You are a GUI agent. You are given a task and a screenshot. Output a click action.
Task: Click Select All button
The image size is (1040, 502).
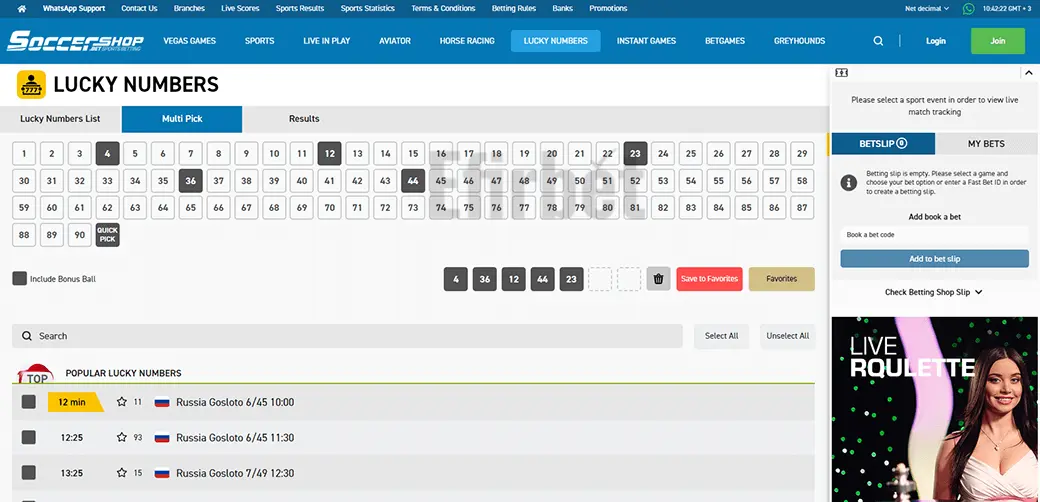(x=722, y=336)
